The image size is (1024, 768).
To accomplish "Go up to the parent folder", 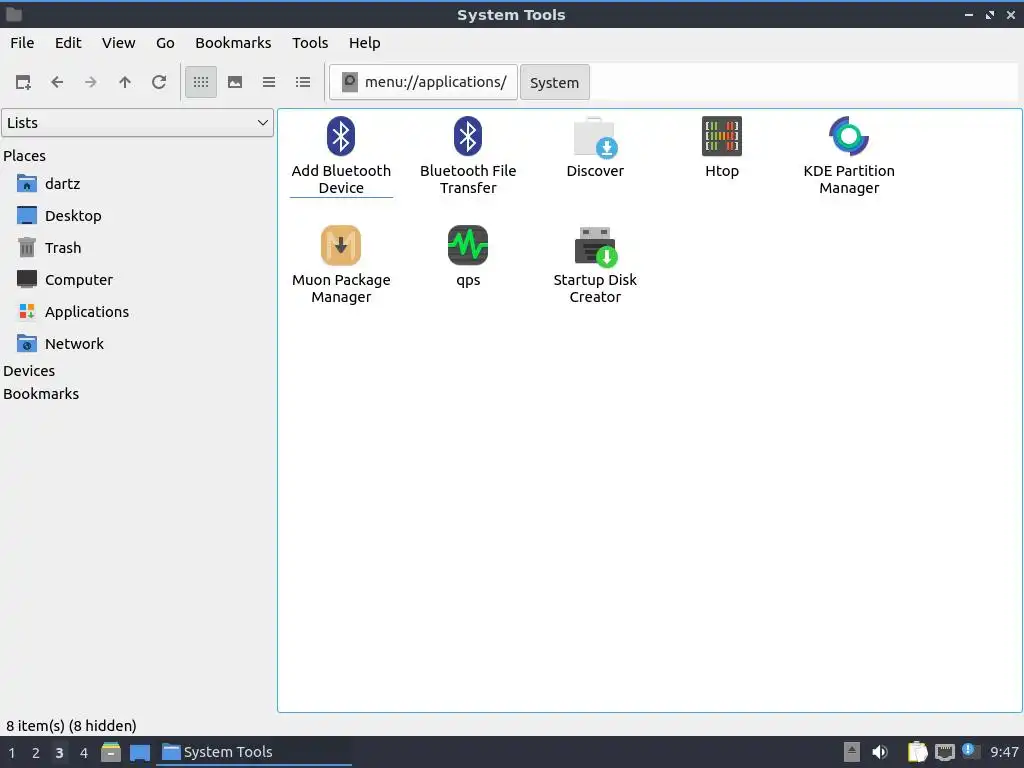I will coord(125,82).
